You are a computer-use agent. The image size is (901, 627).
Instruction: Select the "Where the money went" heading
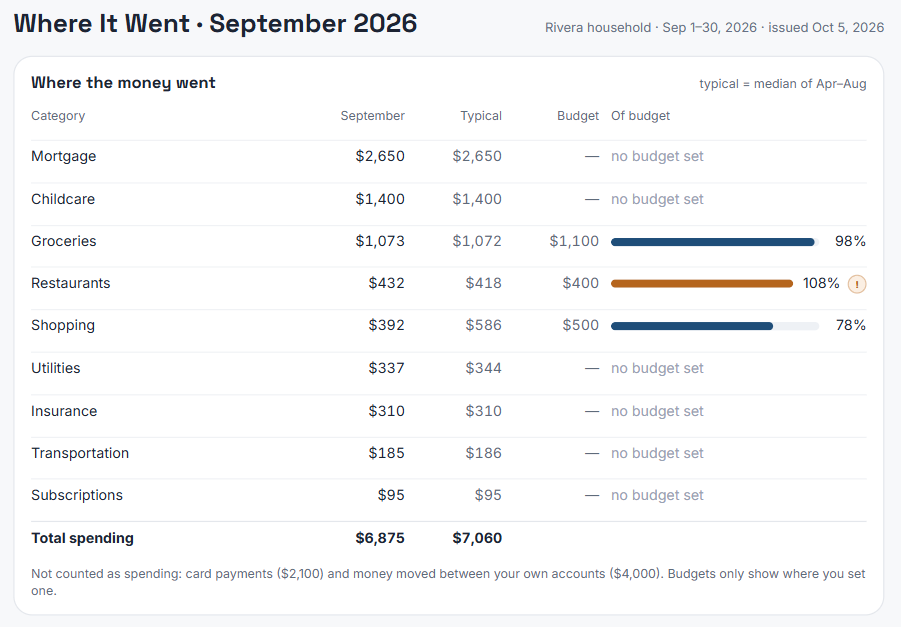coord(123,83)
